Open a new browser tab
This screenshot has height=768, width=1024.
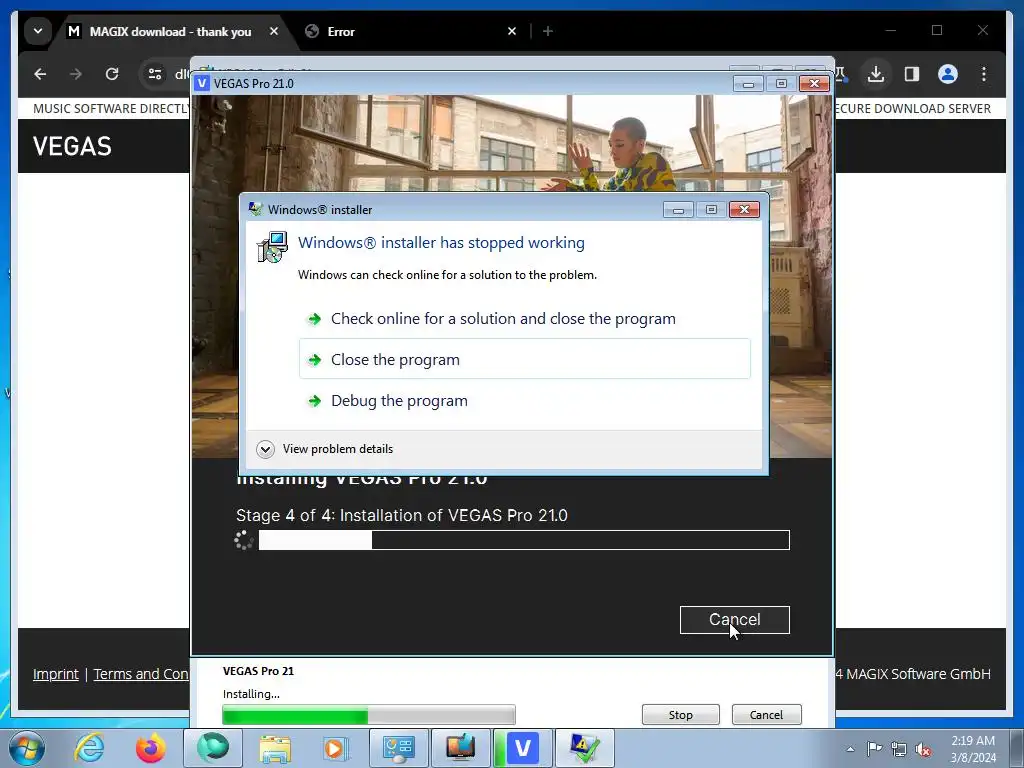pyautogui.click(x=548, y=31)
